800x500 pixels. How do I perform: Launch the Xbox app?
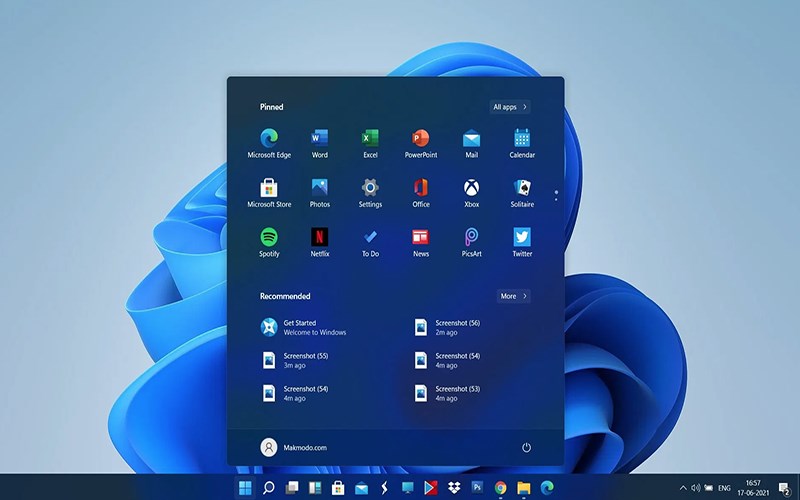tap(471, 193)
